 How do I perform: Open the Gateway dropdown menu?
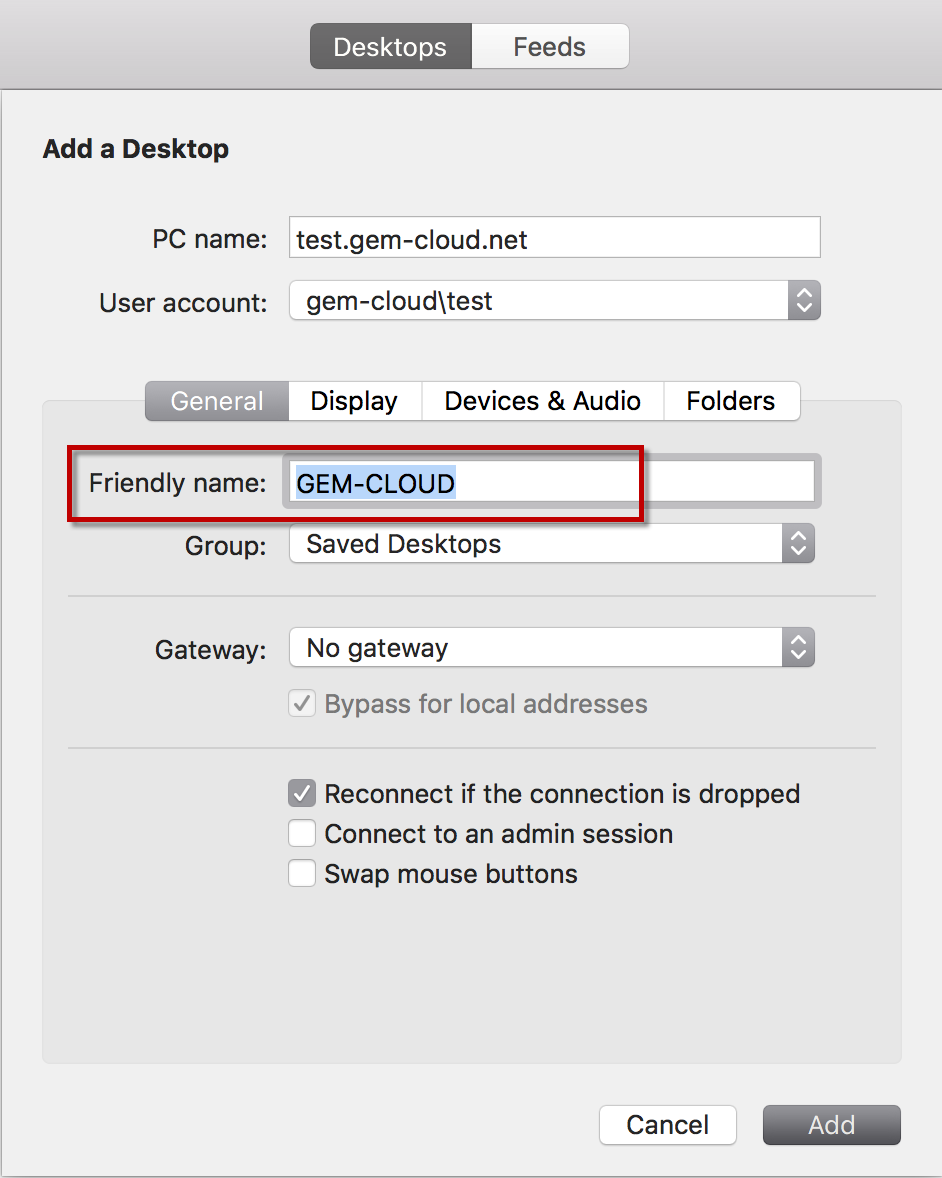[551, 647]
